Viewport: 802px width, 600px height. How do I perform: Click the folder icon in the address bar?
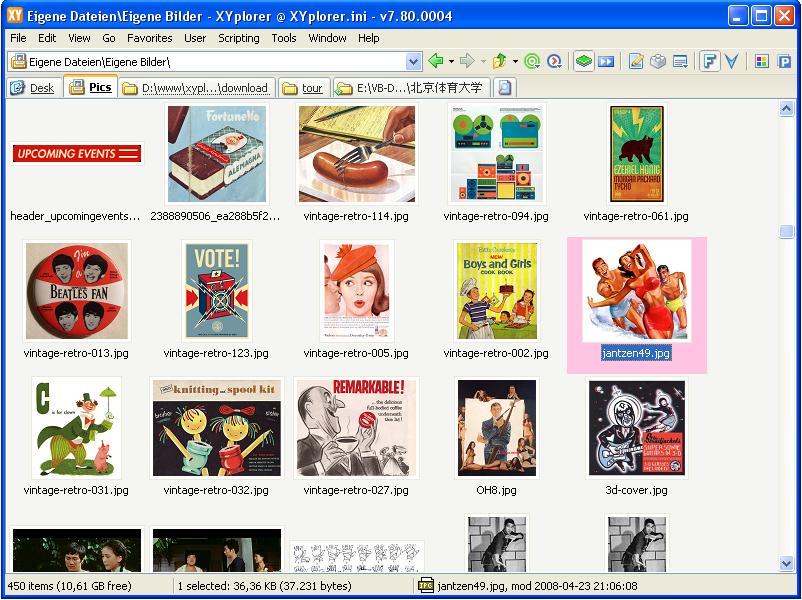(x=18, y=62)
